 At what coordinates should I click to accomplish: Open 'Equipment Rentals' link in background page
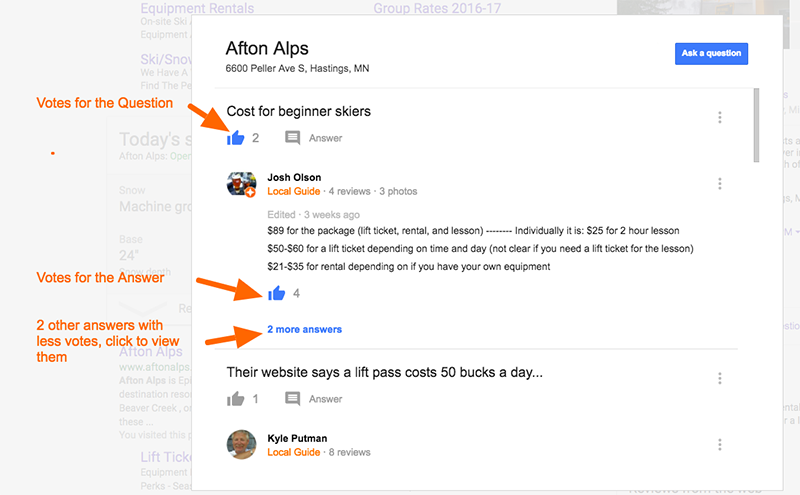click(x=197, y=8)
